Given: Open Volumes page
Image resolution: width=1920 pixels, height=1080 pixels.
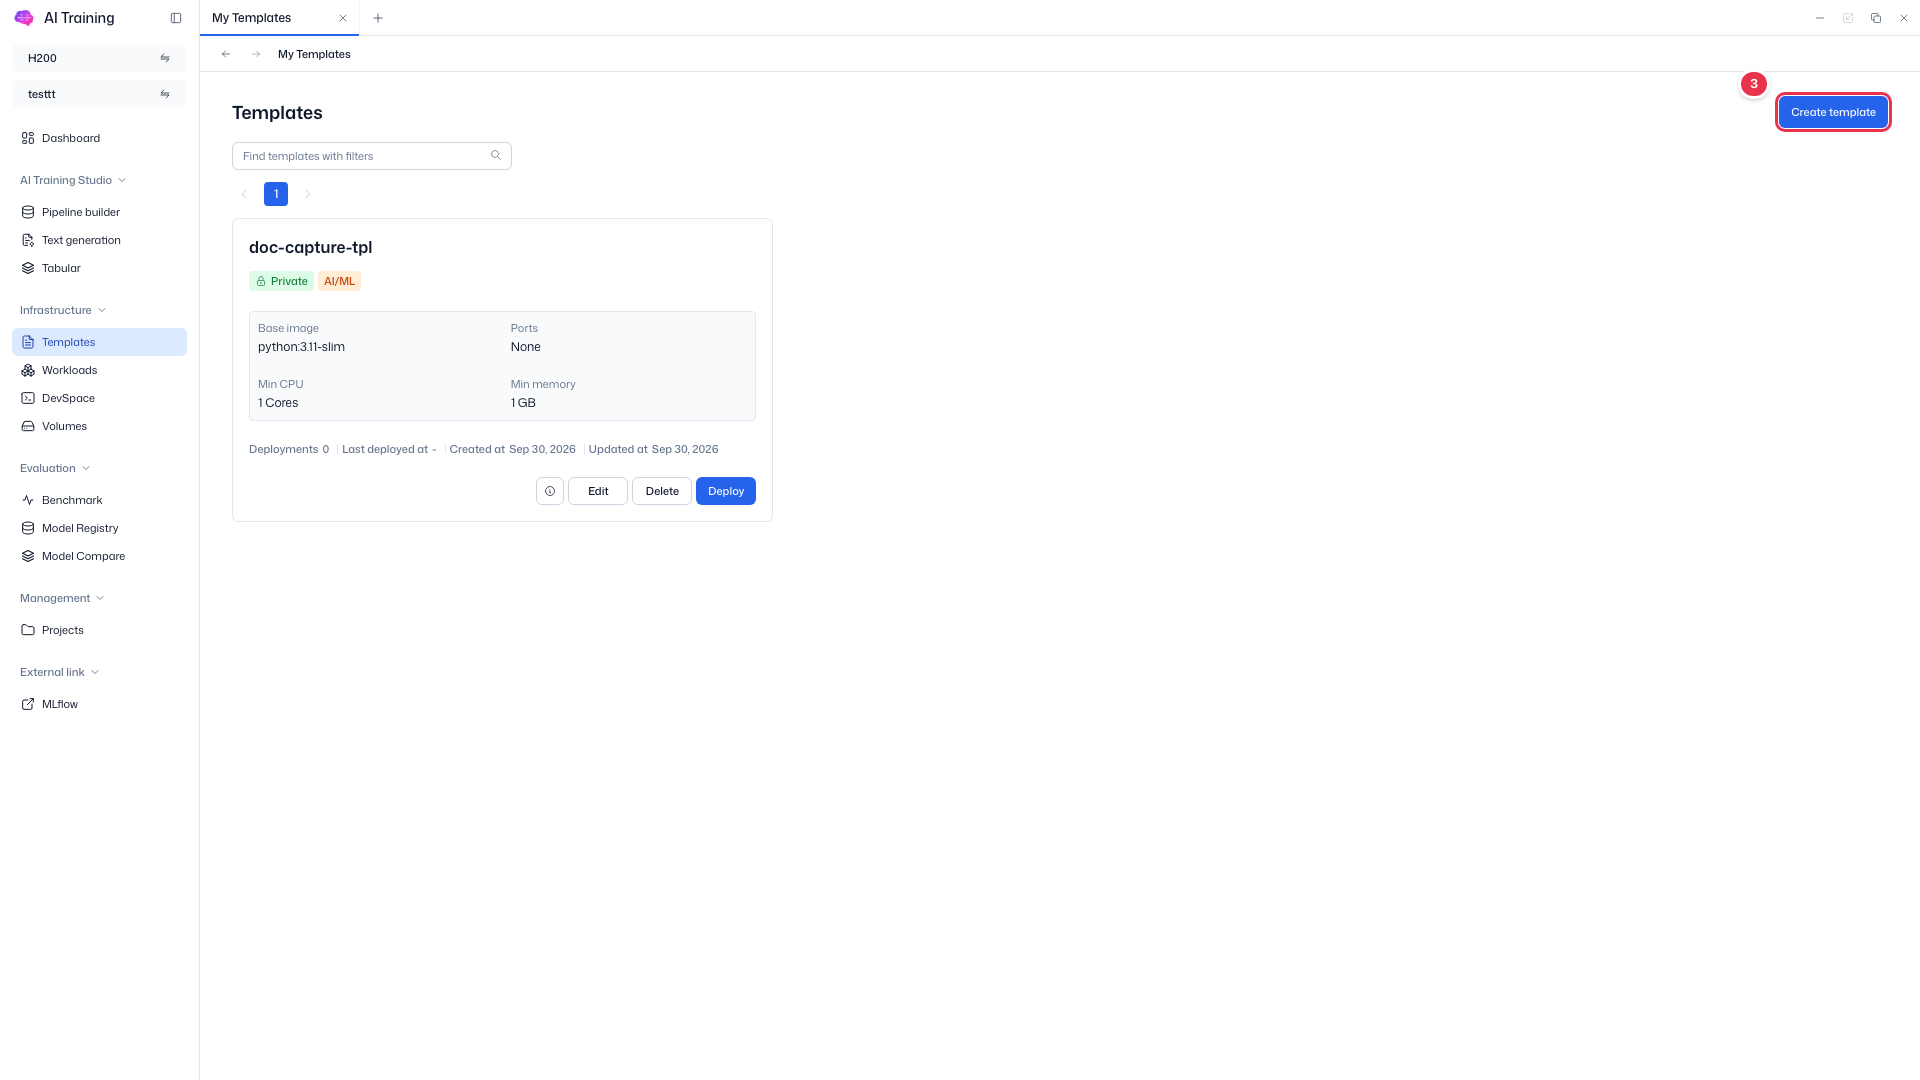Looking at the screenshot, I should point(99,426).
